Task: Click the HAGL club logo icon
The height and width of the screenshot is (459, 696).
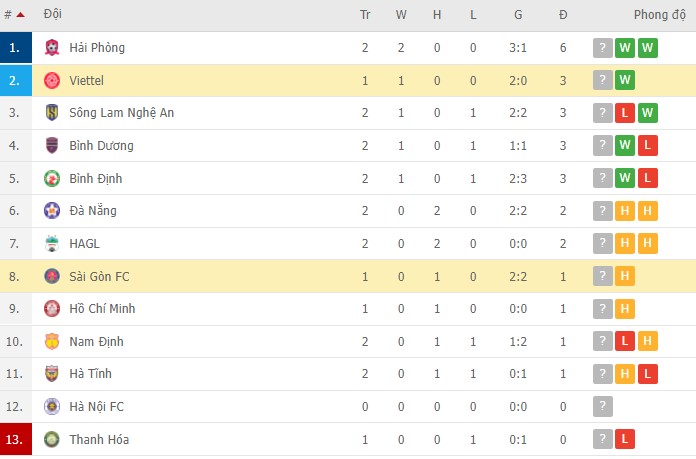Action: pos(52,244)
